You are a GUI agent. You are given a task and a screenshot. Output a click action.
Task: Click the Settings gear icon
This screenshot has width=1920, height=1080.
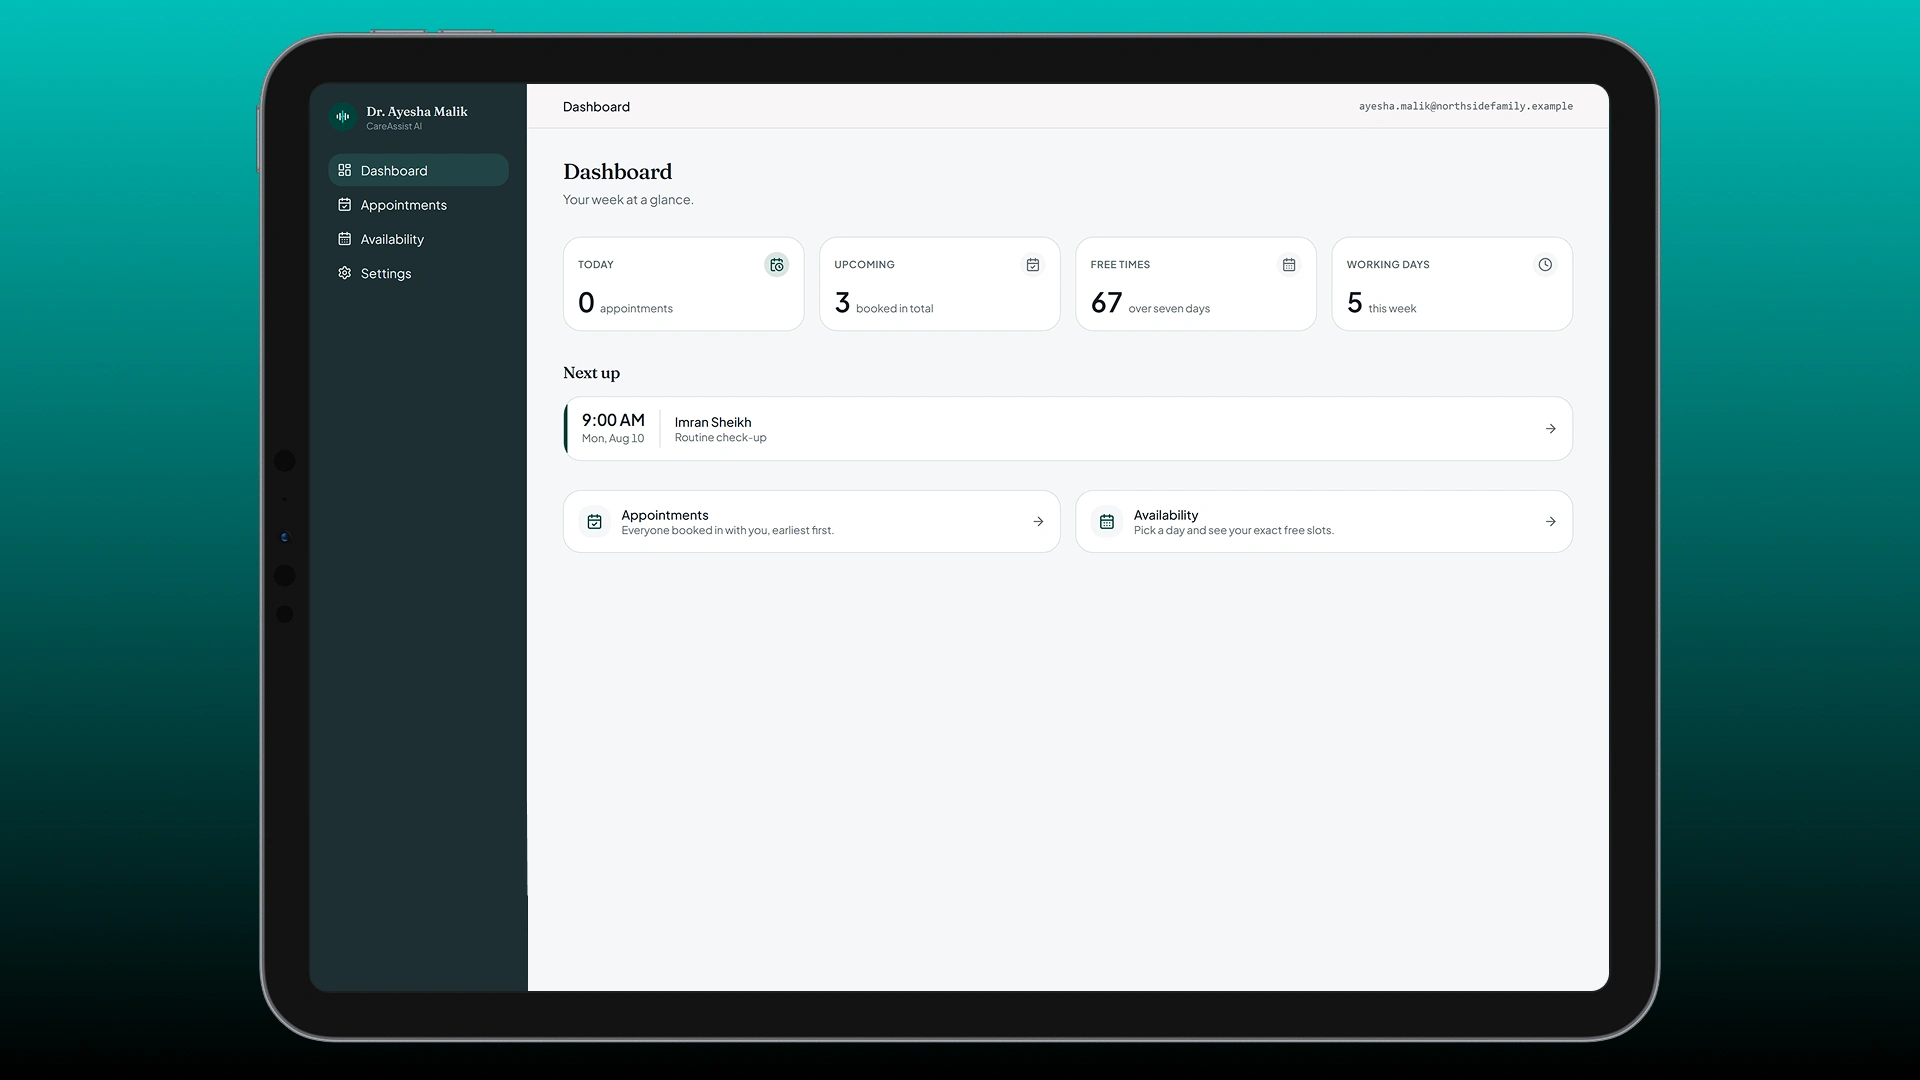[345, 273]
